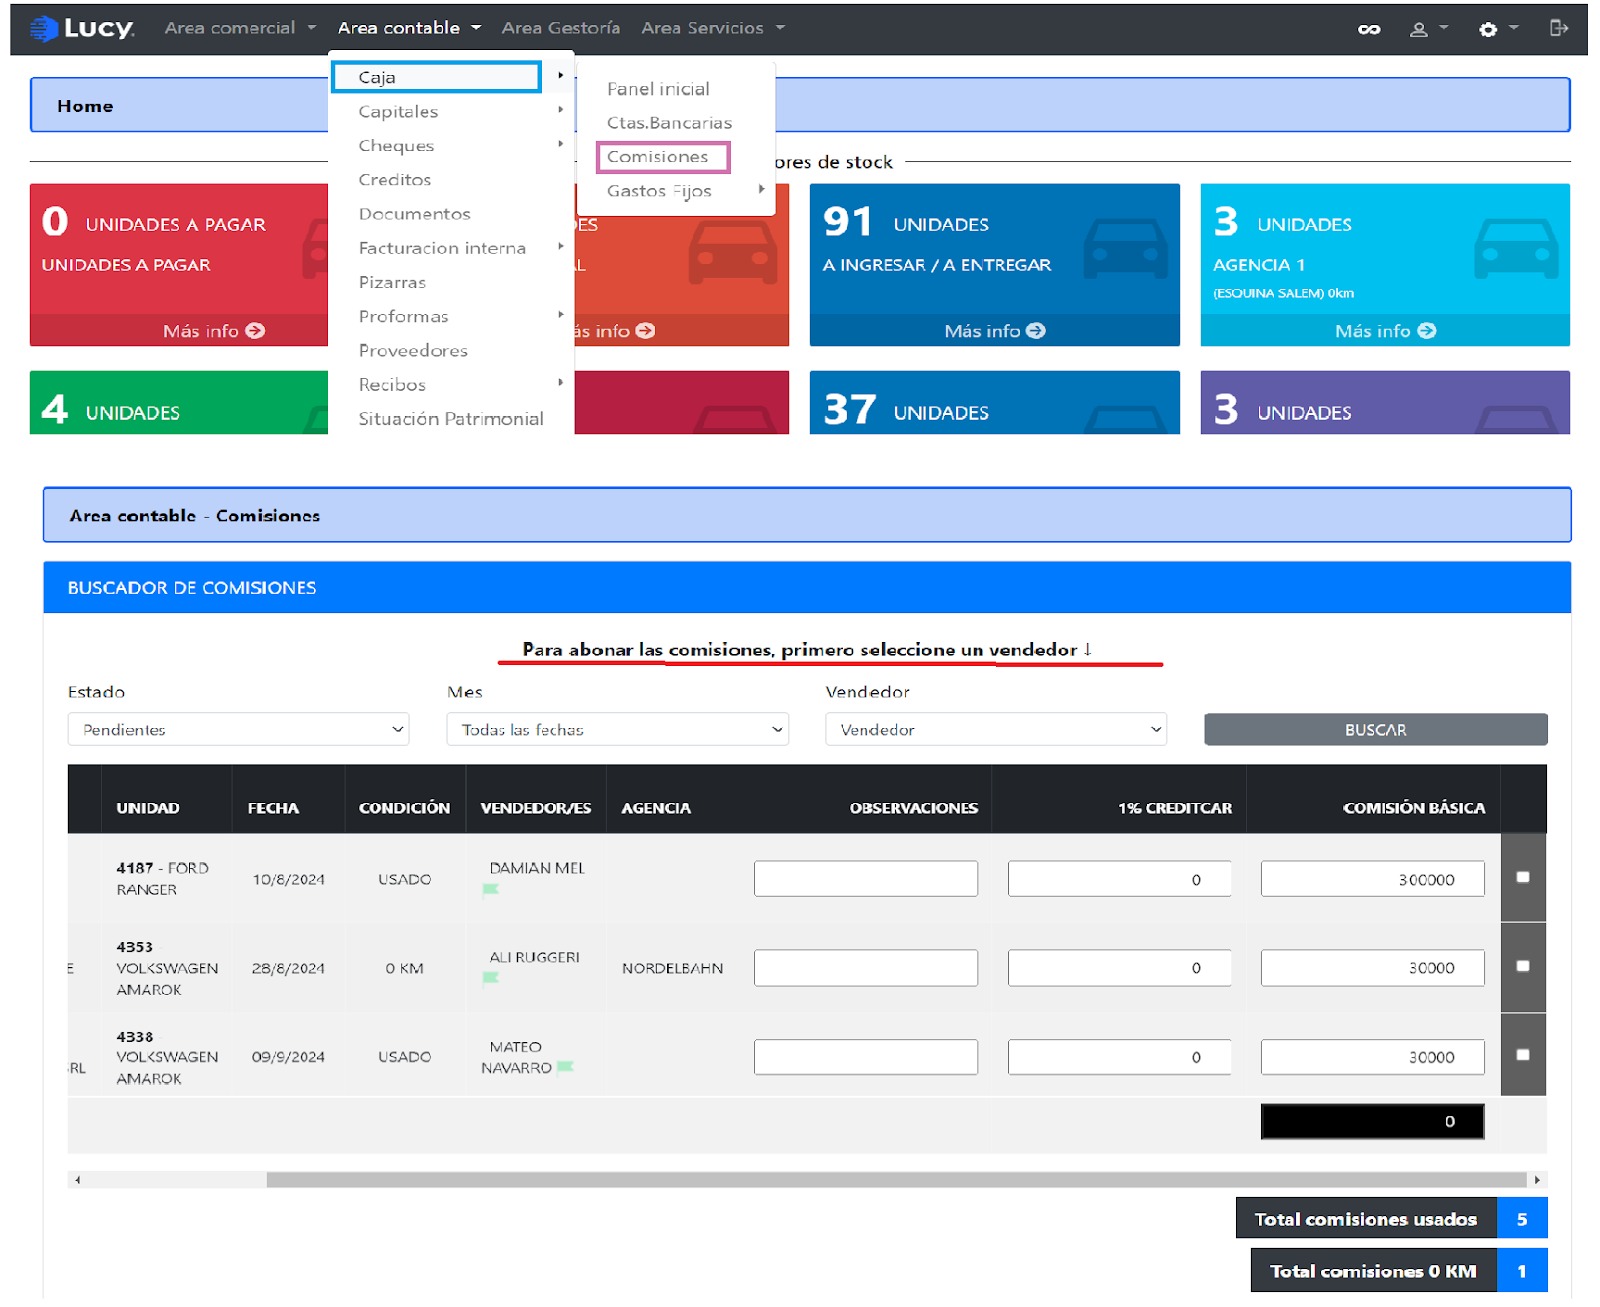
Task: Click the 37 Unidades blue card
Action: tap(994, 402)
